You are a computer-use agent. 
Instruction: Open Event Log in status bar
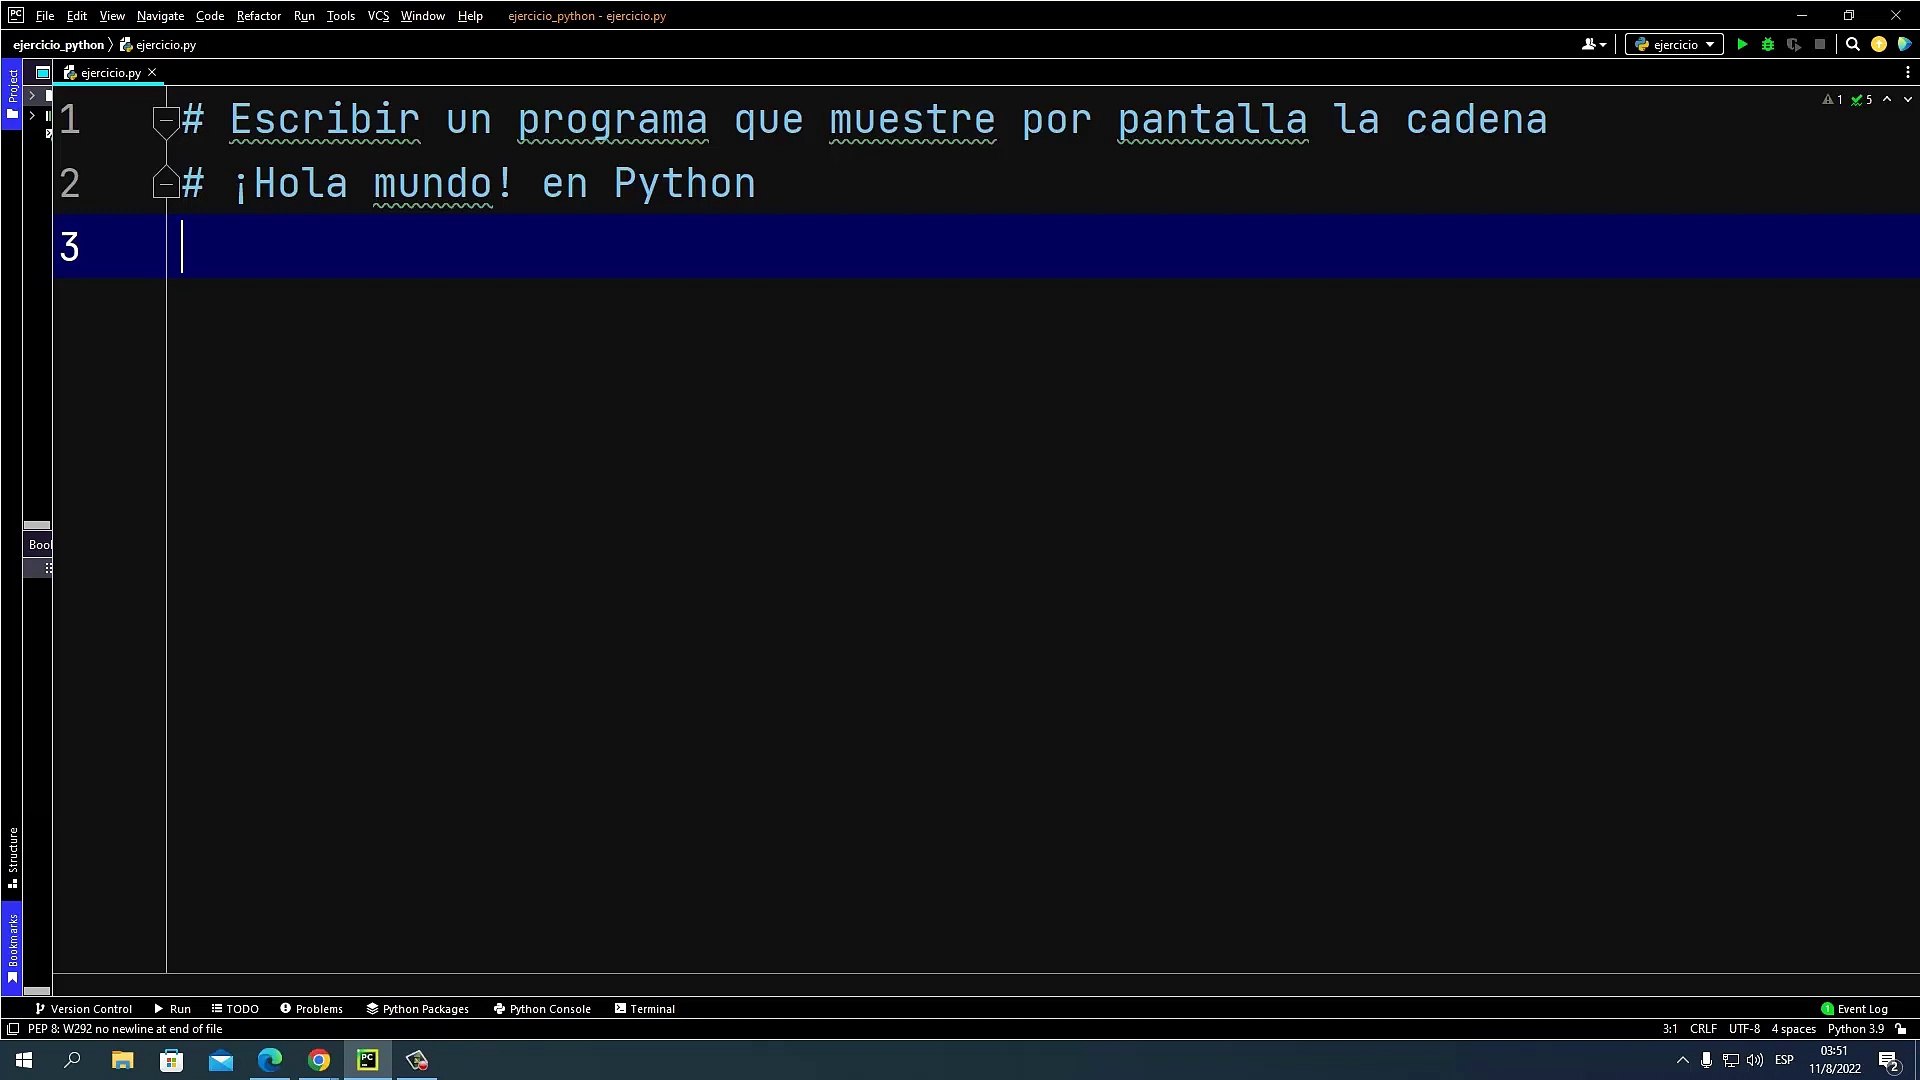[1854, 1008]
